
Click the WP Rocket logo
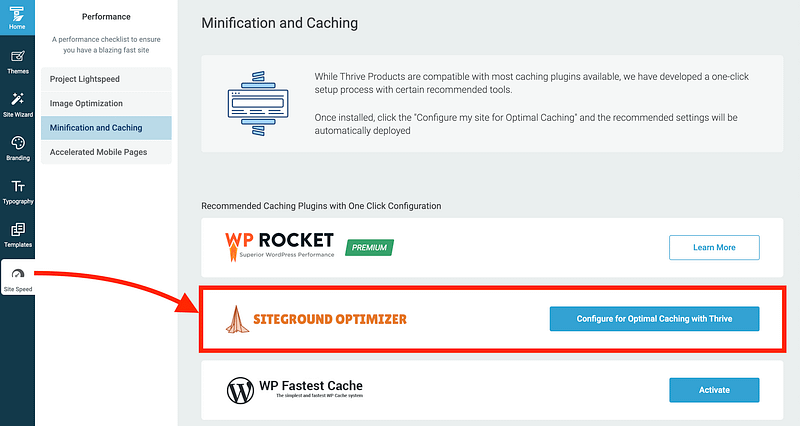(282, 245)
